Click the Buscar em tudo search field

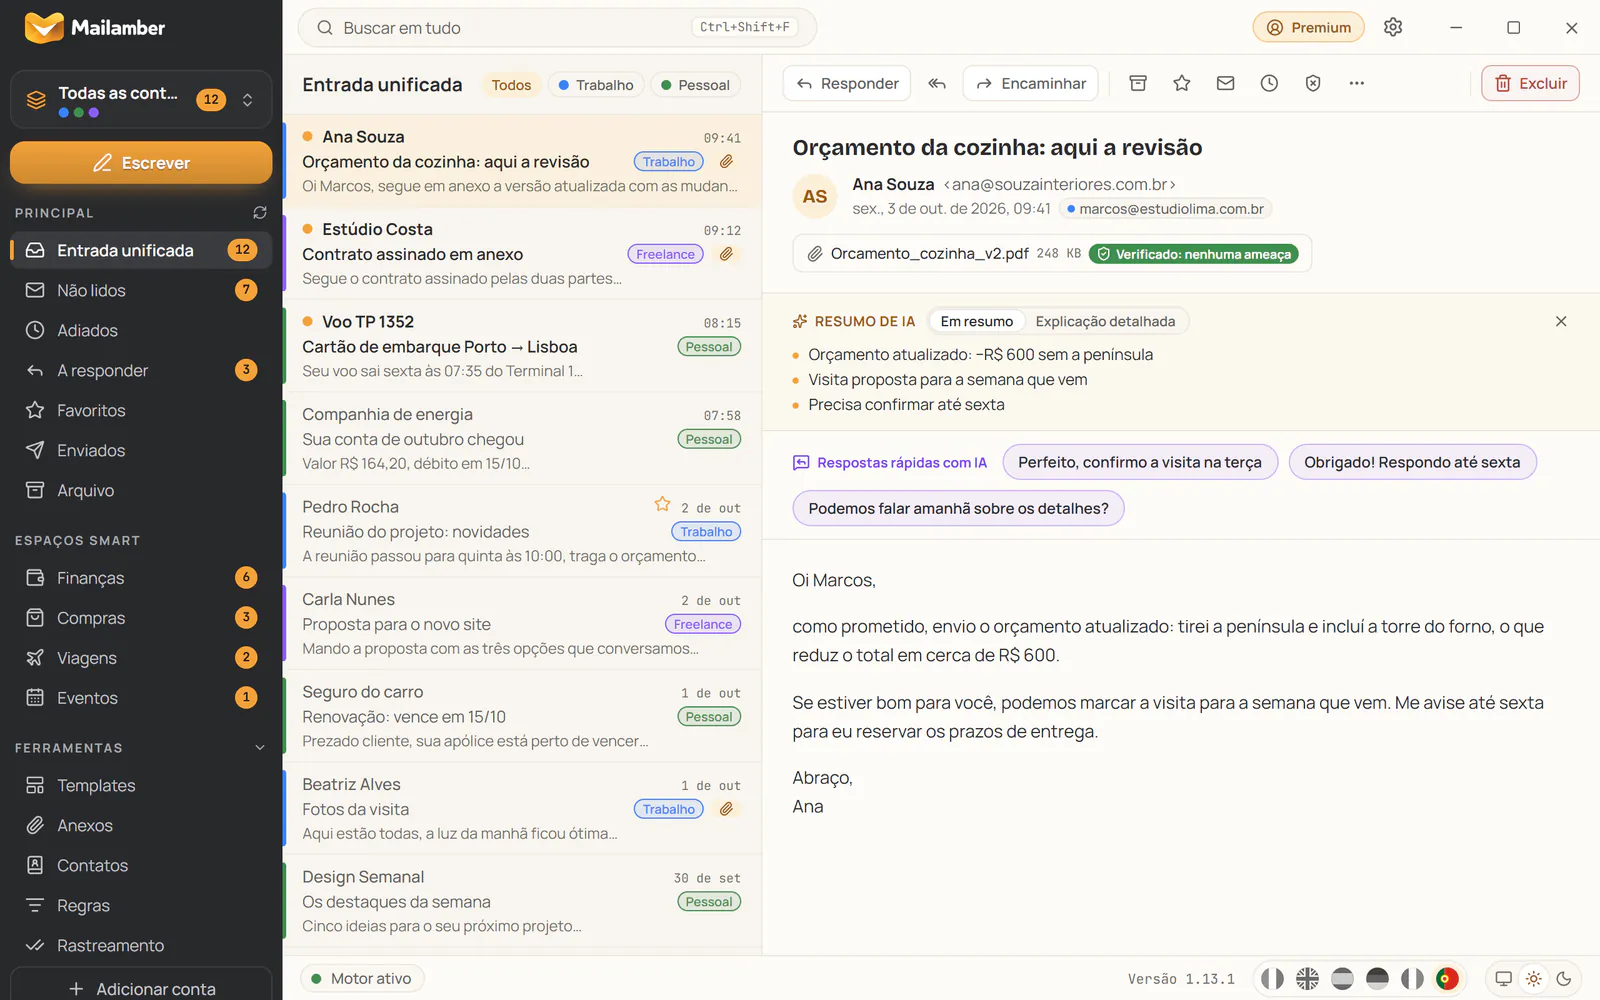pos(557,27)
